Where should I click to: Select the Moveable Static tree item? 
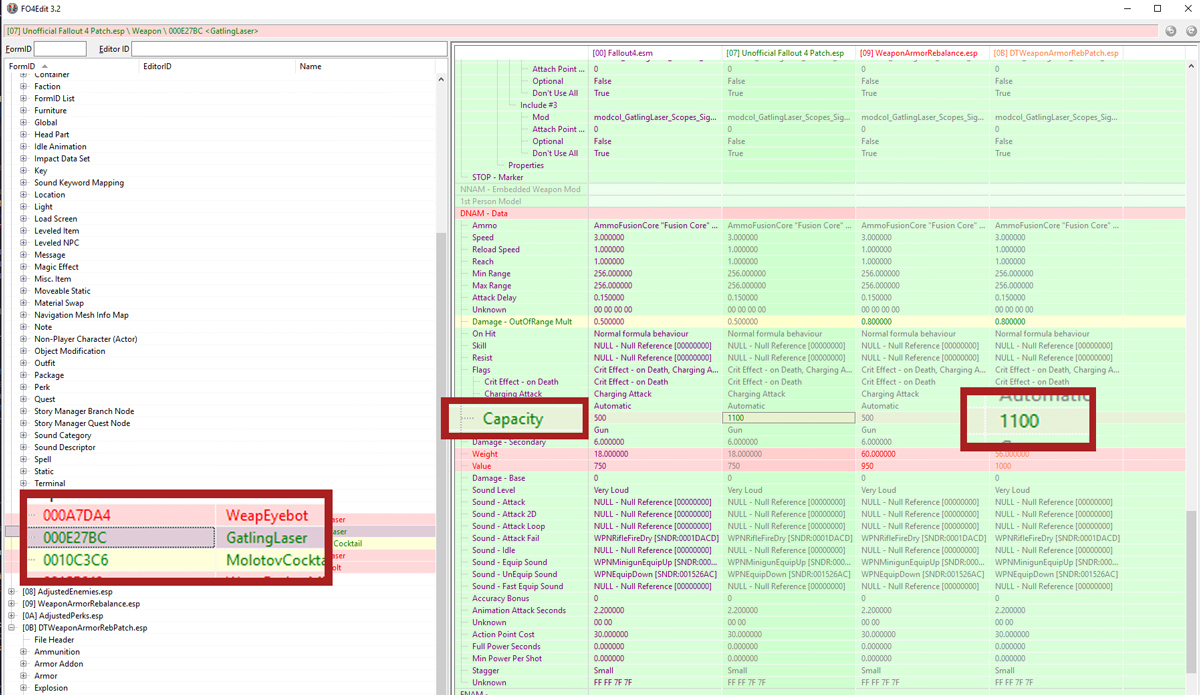[x=64, y=291]
